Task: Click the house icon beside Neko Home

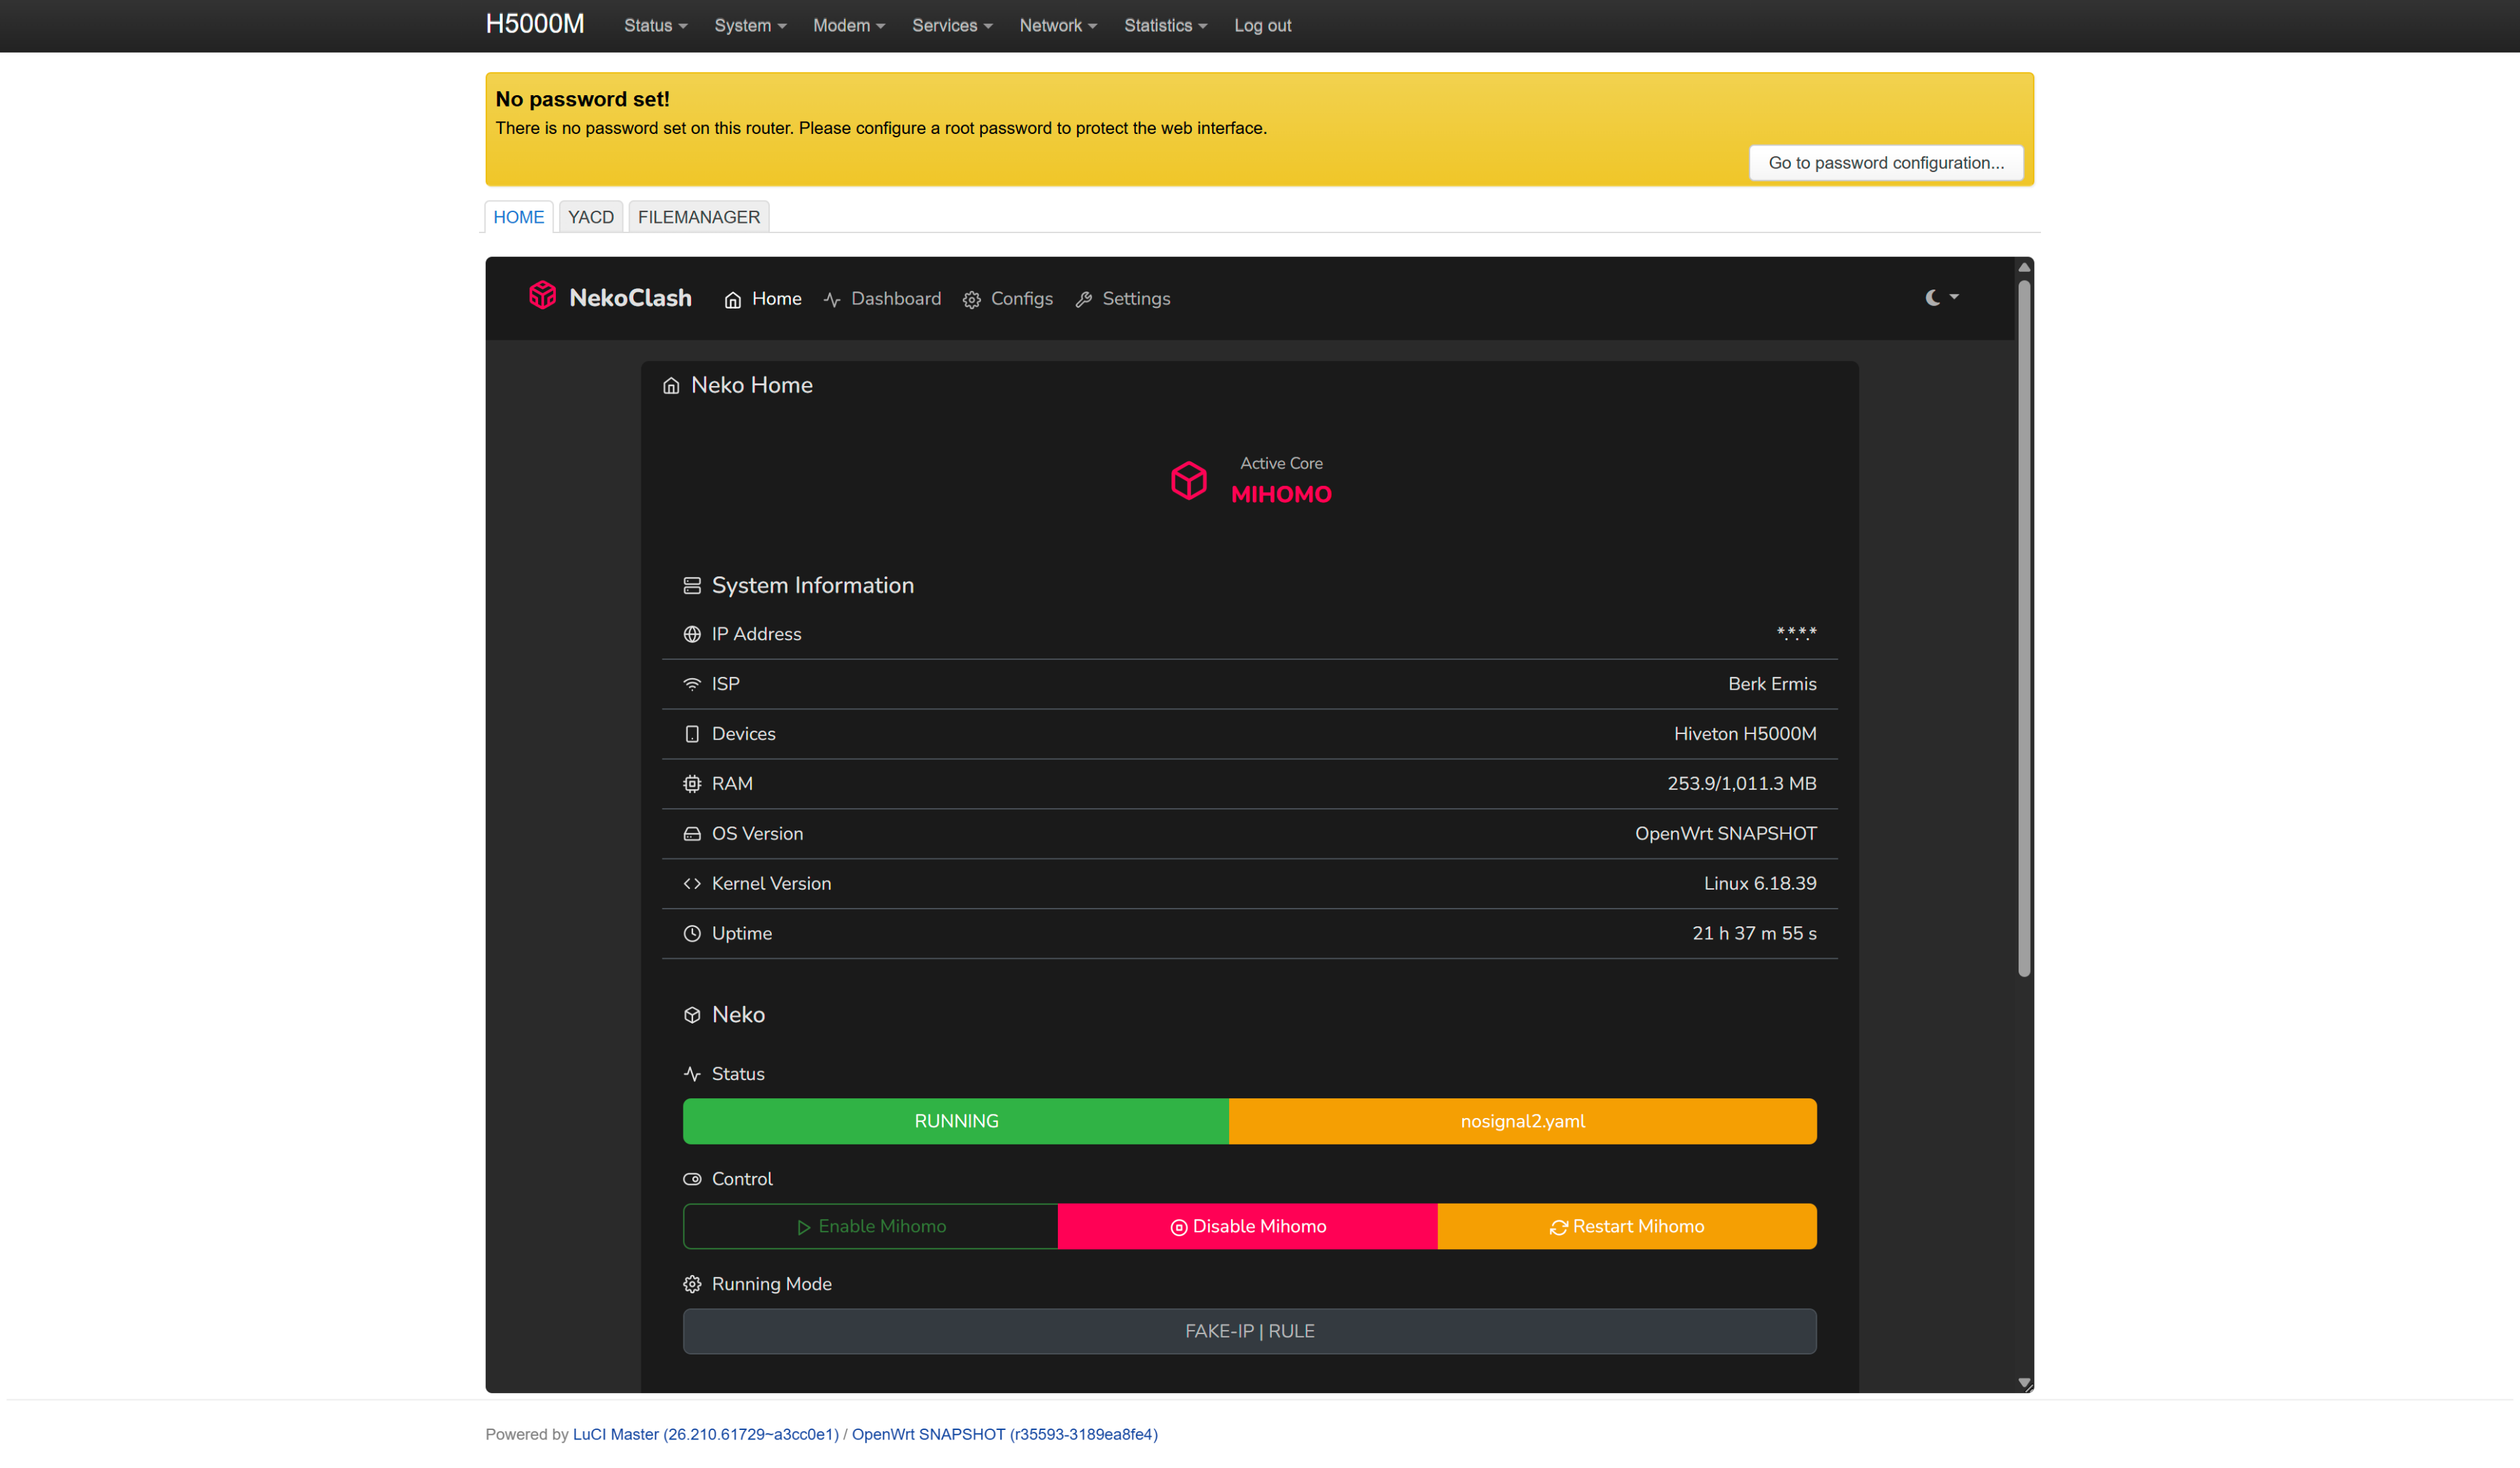Action: [671, 386]
